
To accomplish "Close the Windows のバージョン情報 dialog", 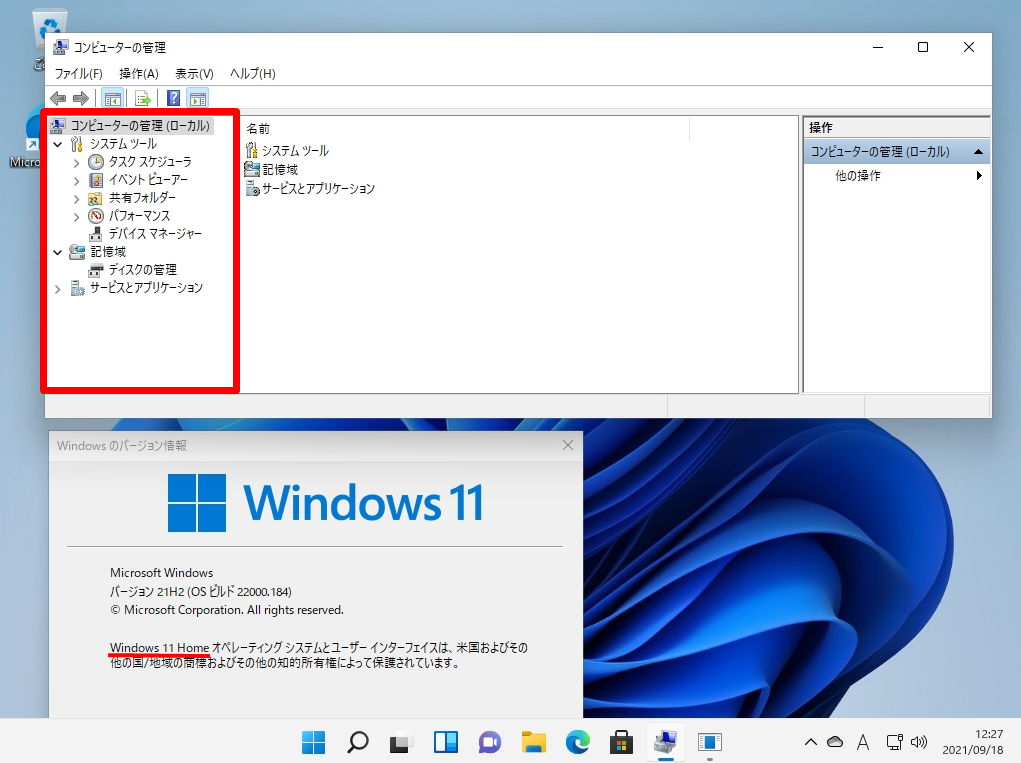I will pyautogui.click(x=568, y=445).
